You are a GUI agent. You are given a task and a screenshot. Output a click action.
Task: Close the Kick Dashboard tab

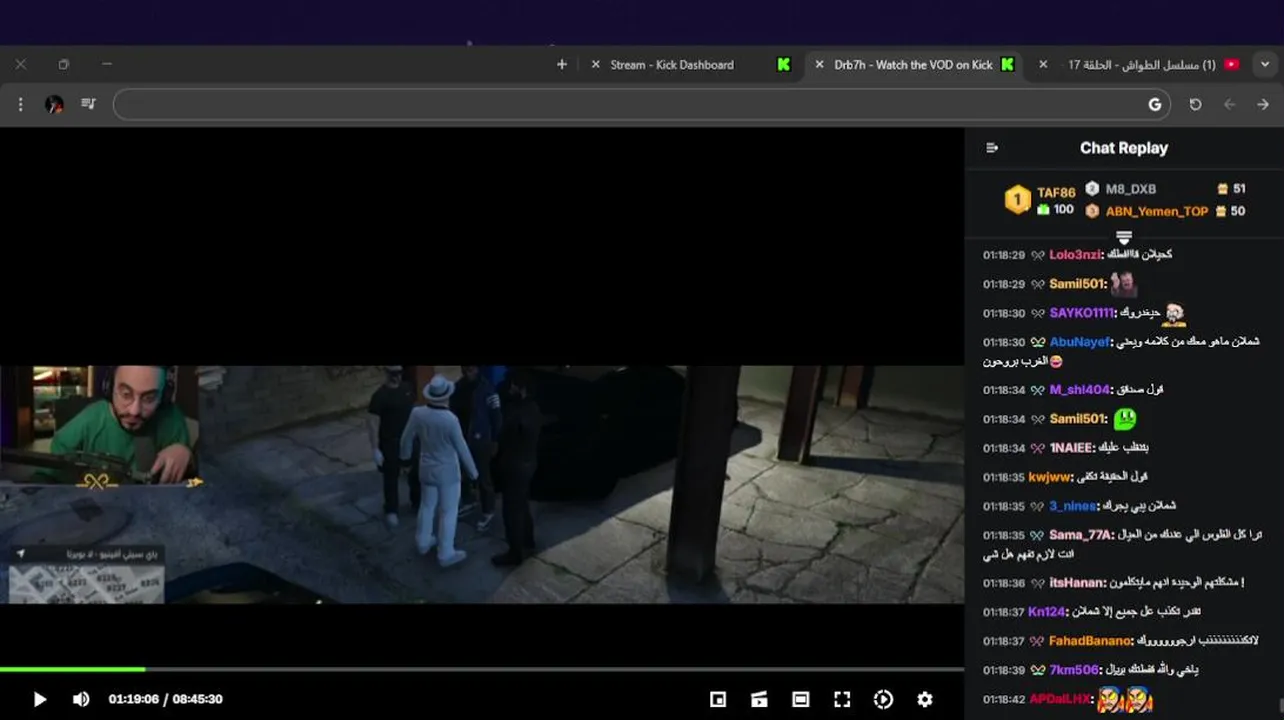click(x=596, y=64)
